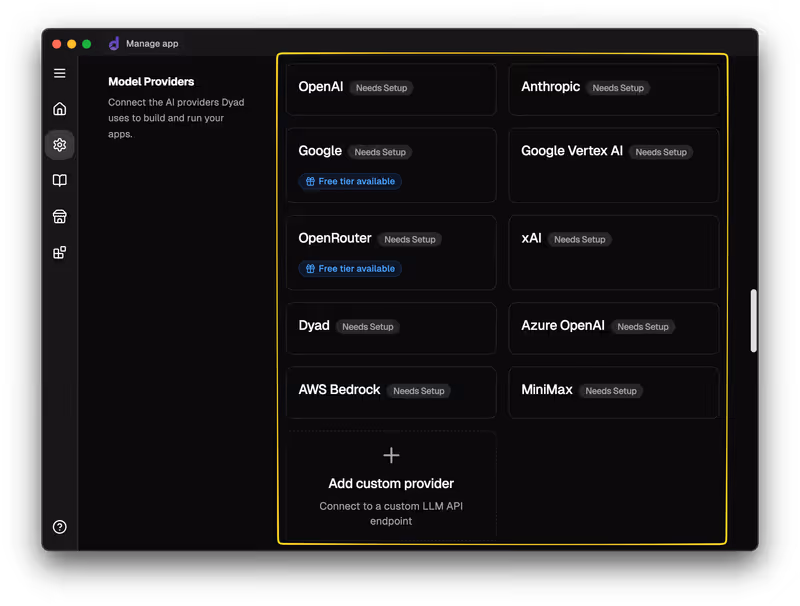Click the plus icon for custom provider
The height and width of the screenshot is (606, 800).
click(391, 456)
